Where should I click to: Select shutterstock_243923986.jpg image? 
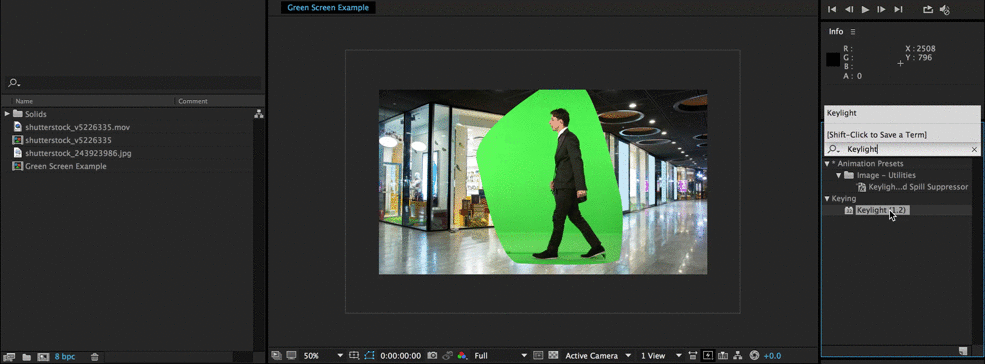tap(78, 153)
